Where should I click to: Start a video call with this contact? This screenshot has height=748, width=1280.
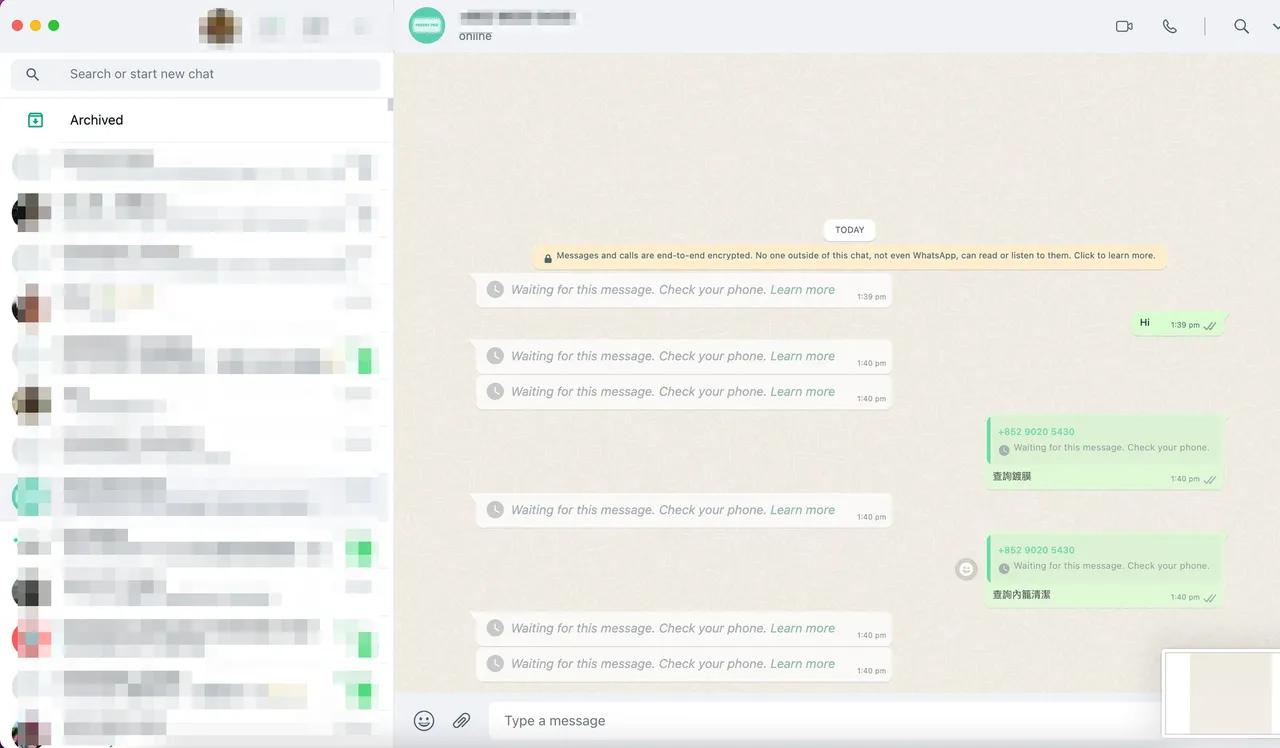click(1124, 26)
